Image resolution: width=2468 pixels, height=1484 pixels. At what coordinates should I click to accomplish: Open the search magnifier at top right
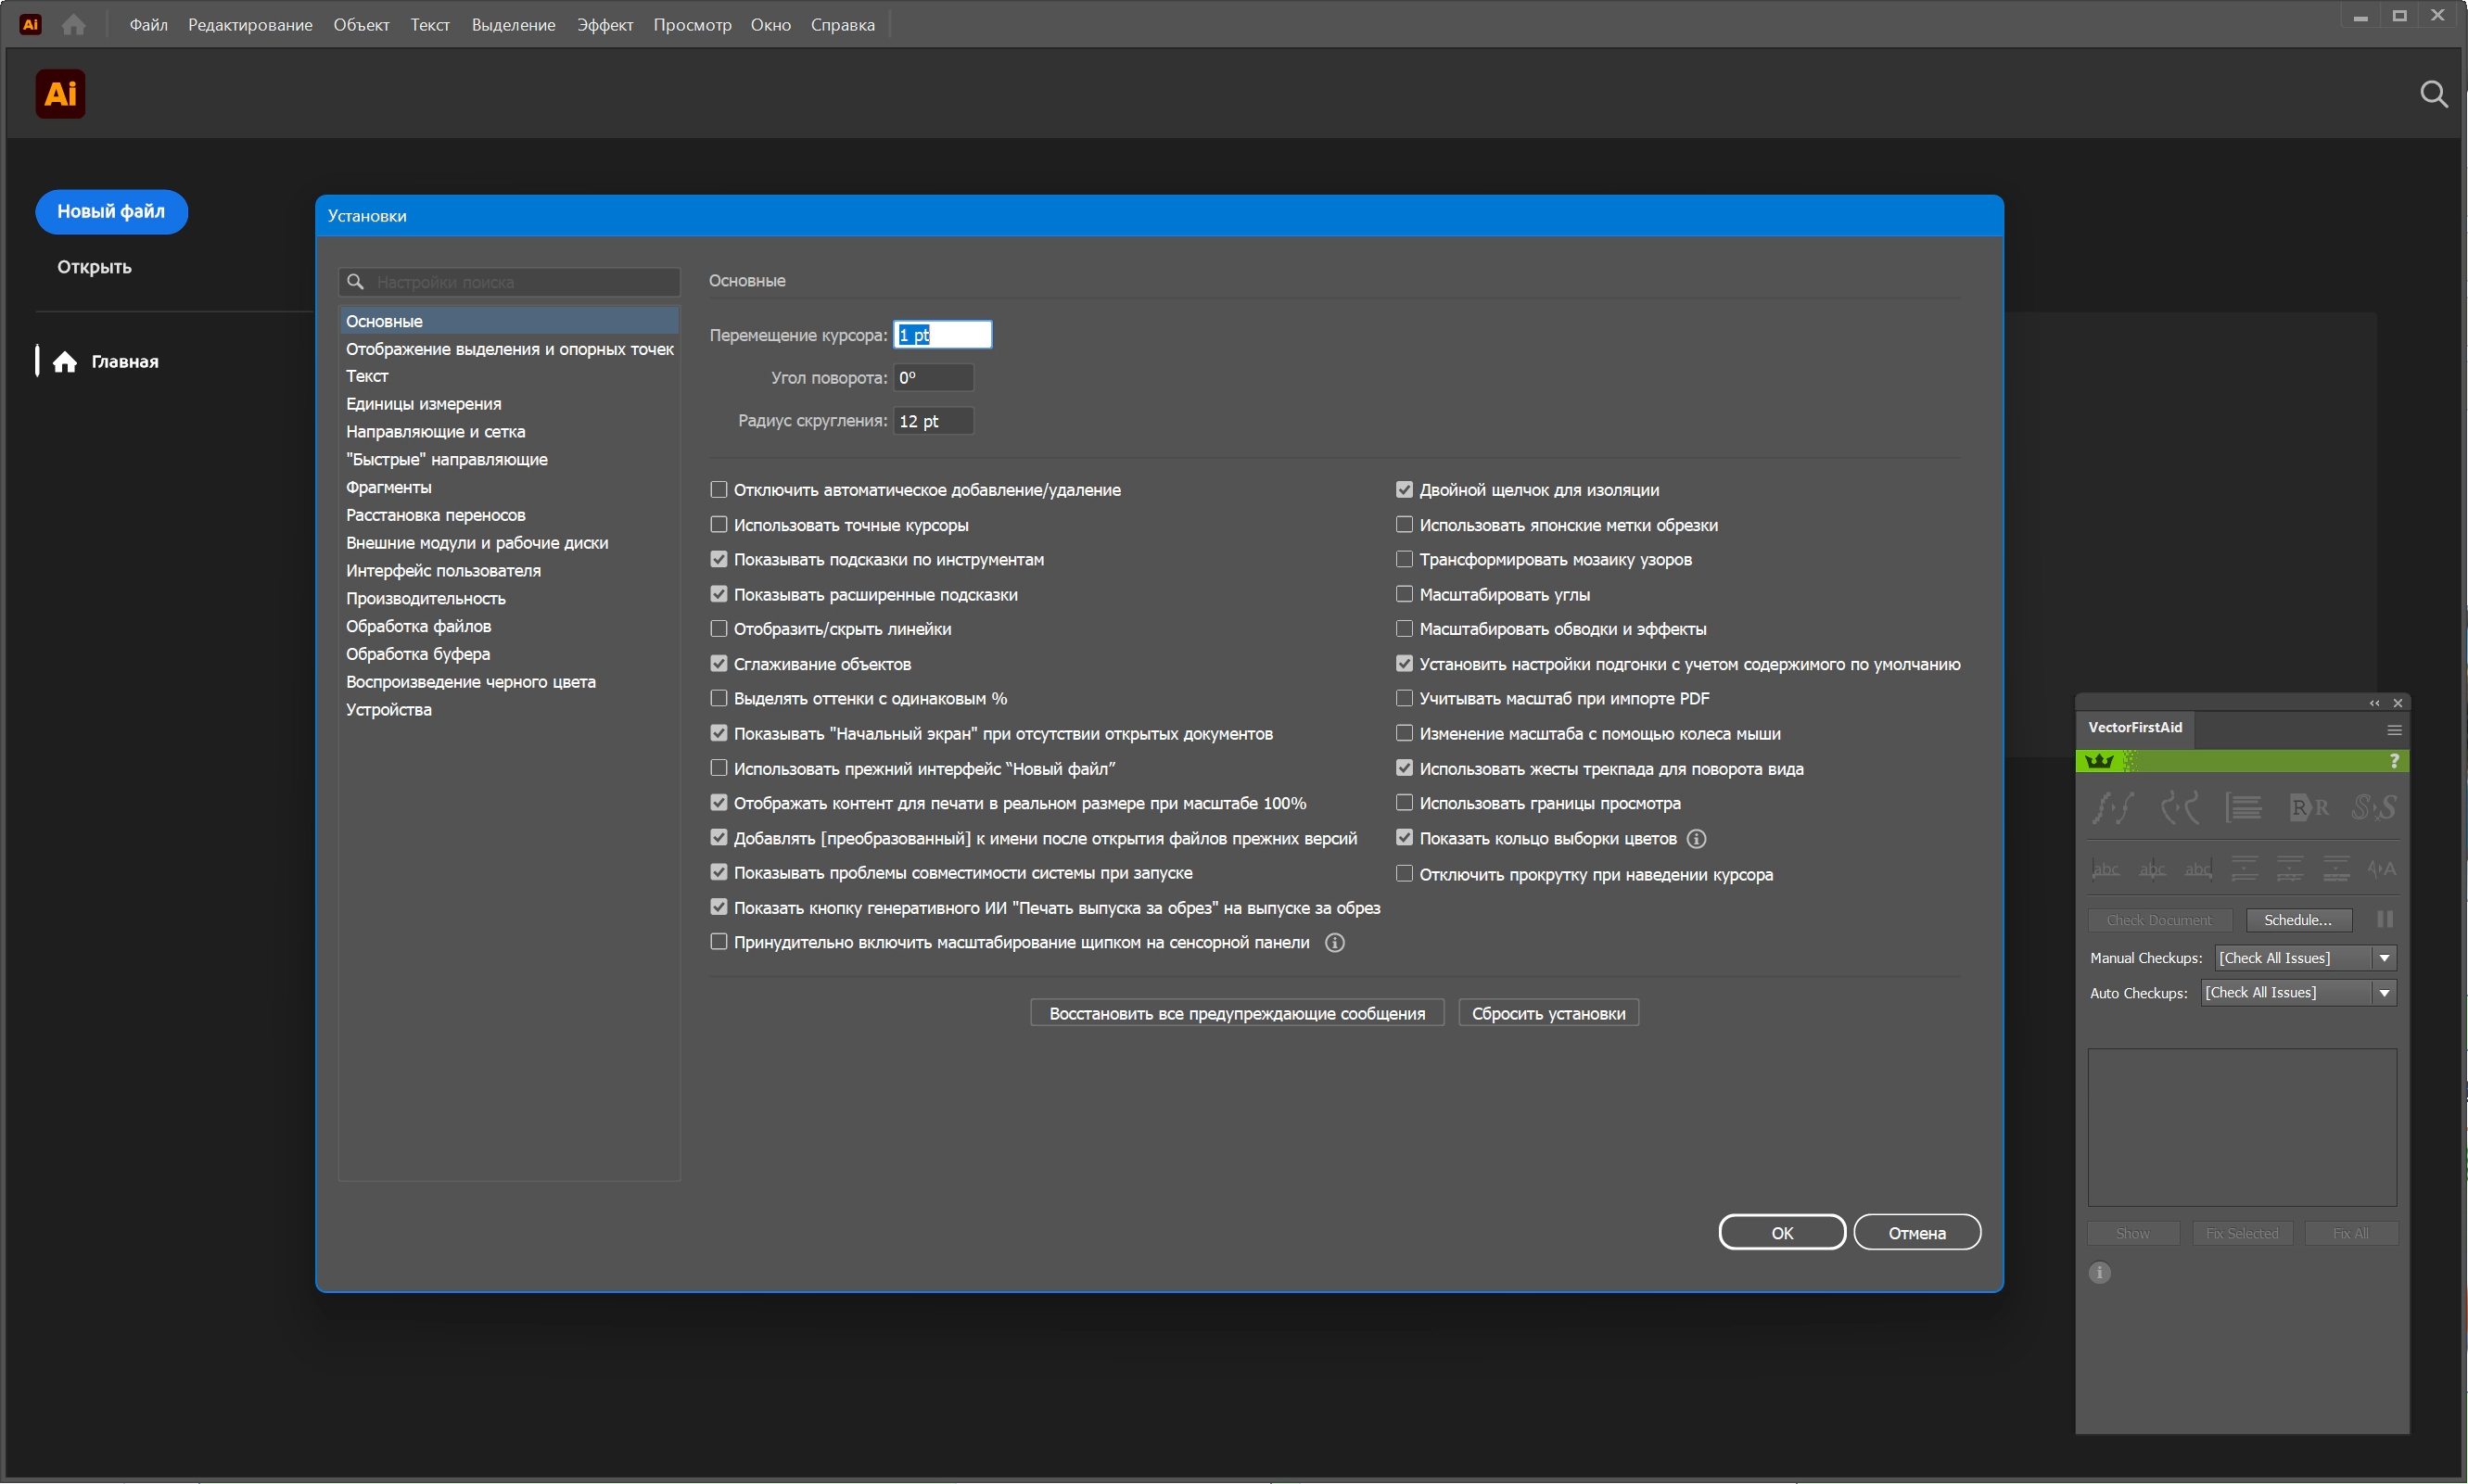tap(2434, 94)
